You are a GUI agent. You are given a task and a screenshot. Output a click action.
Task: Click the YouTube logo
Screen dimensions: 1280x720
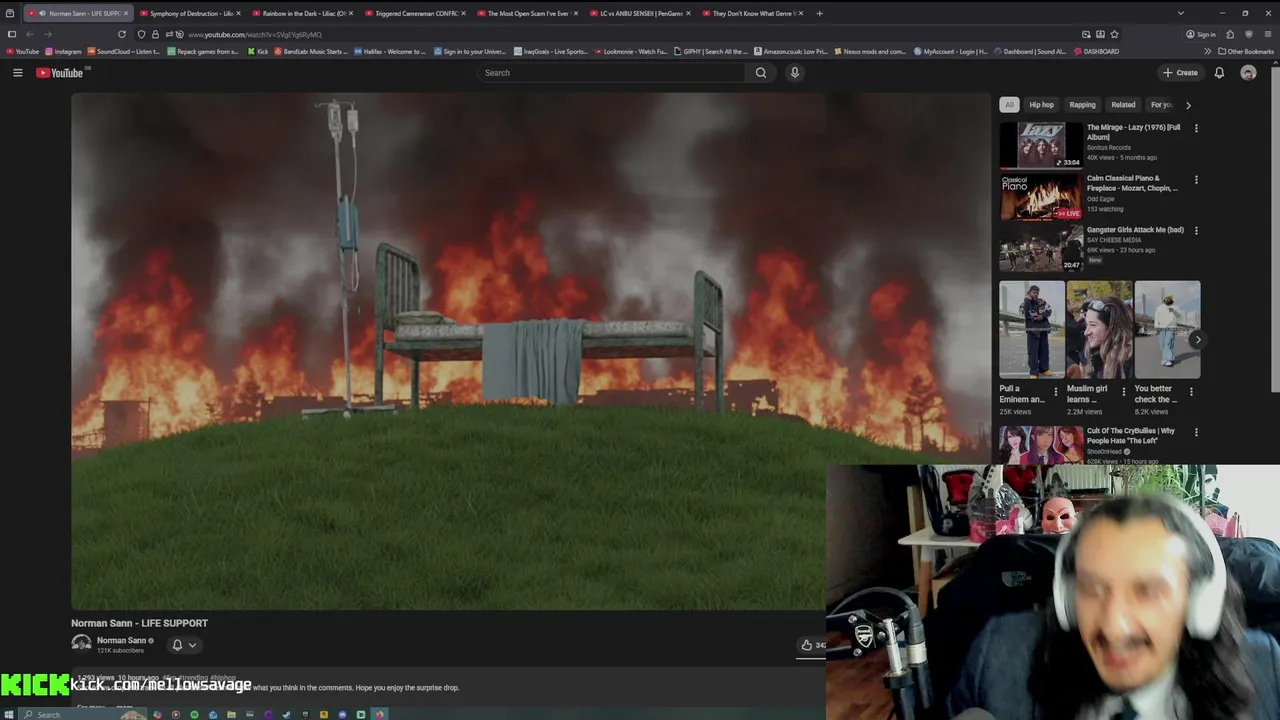(x=61, y=73)
